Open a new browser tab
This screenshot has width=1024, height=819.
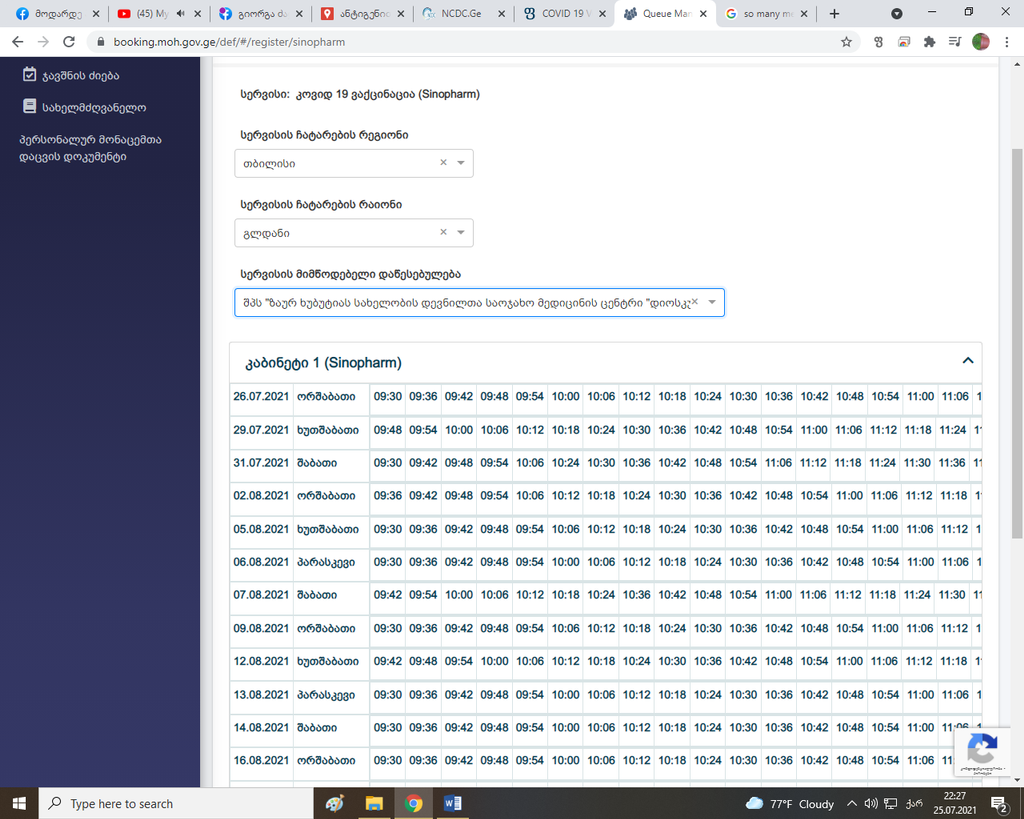tap(834, 14)
